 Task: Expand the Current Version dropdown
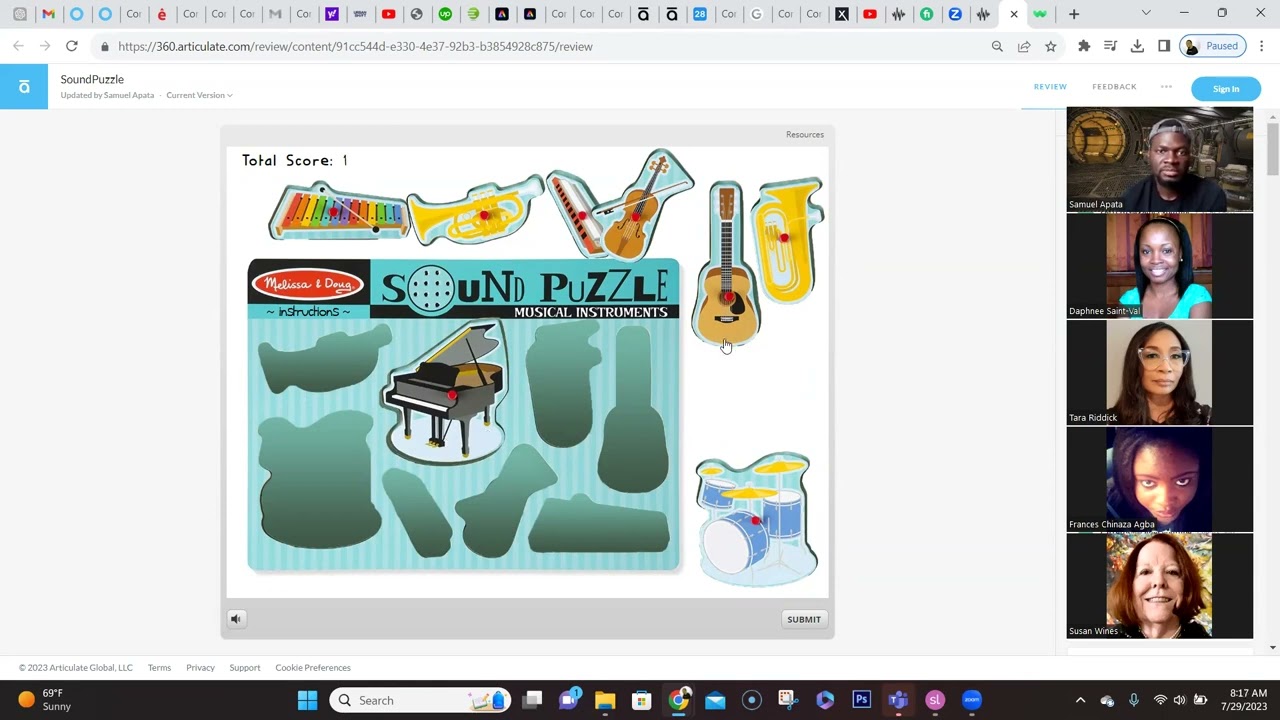[x=199, y=95]
